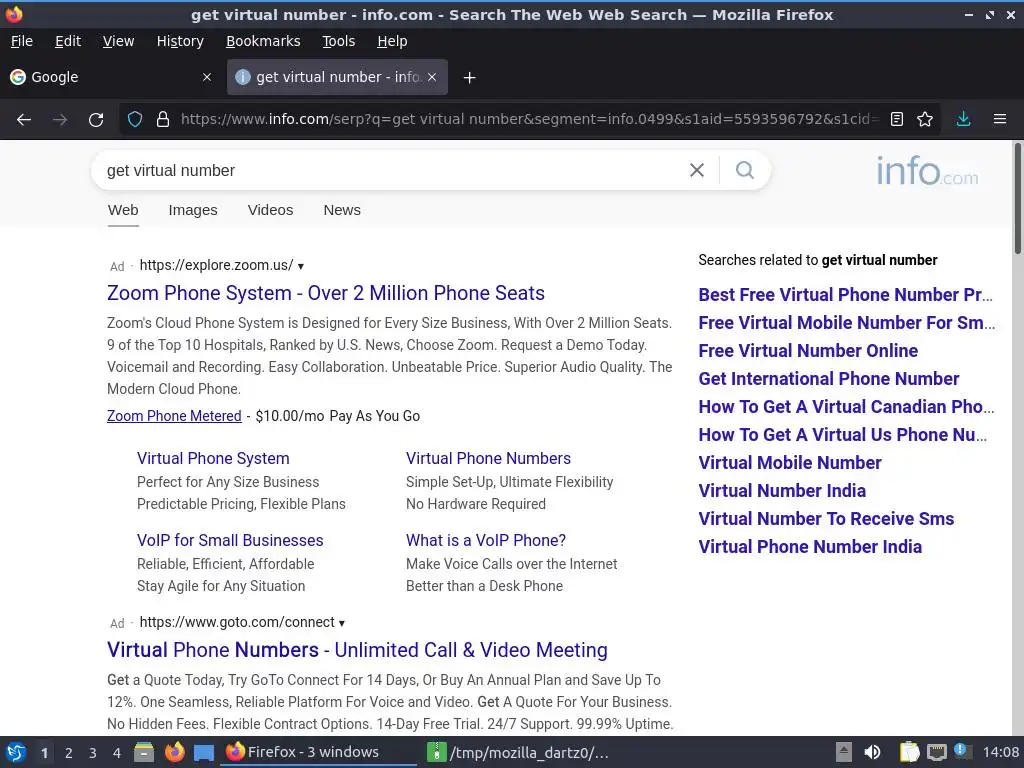The image size is (1024, 768).
Task: Open the Edit menu
Action: (68, 41)
